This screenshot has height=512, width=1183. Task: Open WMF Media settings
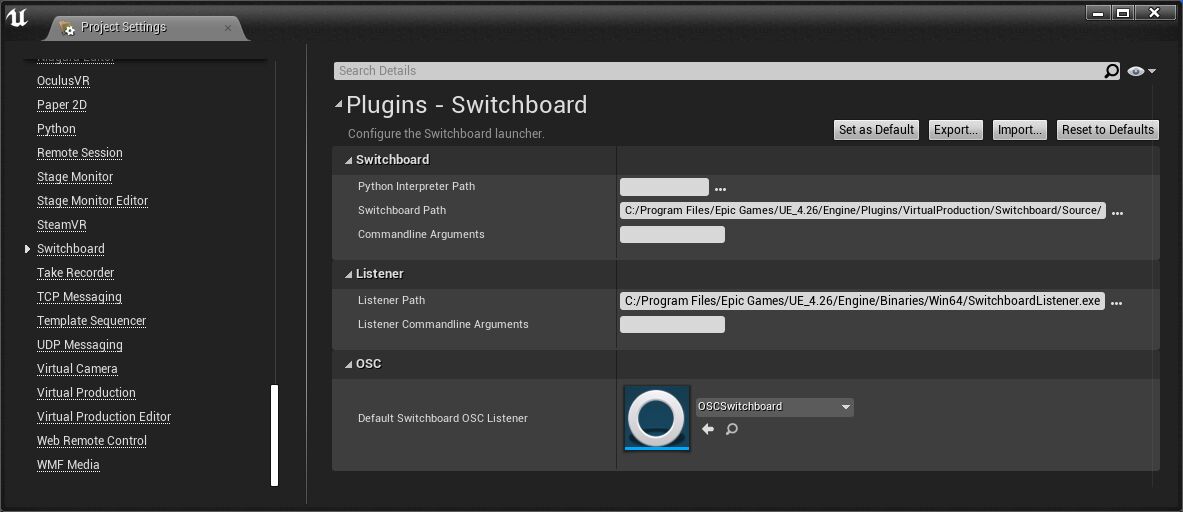[68, 465]
